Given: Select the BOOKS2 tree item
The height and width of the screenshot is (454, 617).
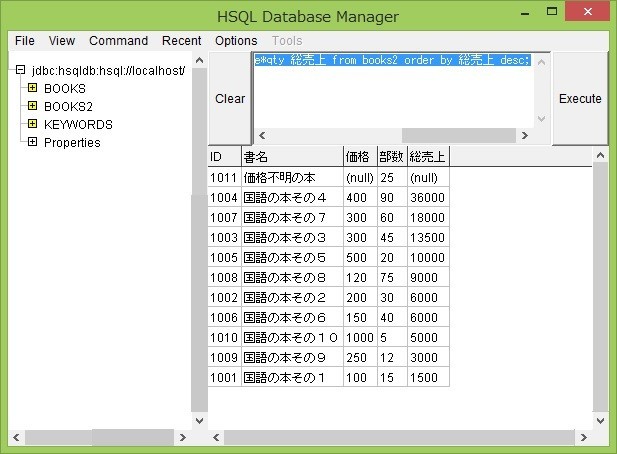Looking at the screenshot, I should (x=68, y=107).
